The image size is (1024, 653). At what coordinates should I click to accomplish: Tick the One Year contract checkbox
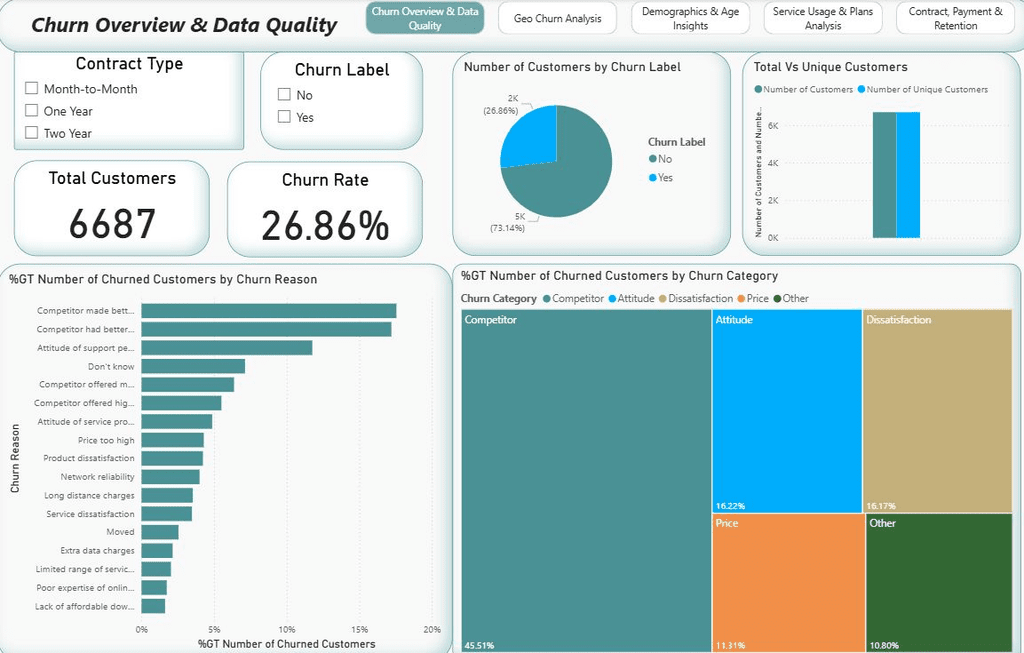click(x=31, y=110)
